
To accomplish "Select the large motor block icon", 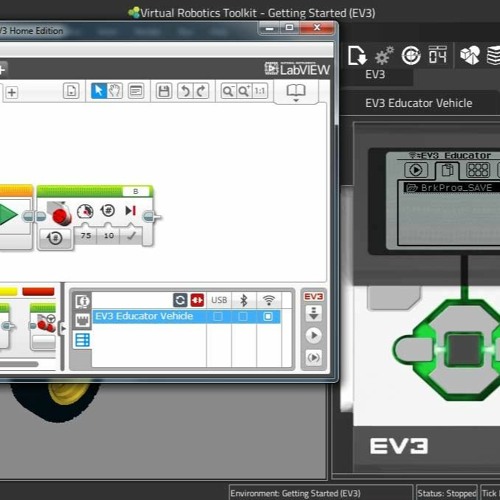I will [x=60, y=213].
